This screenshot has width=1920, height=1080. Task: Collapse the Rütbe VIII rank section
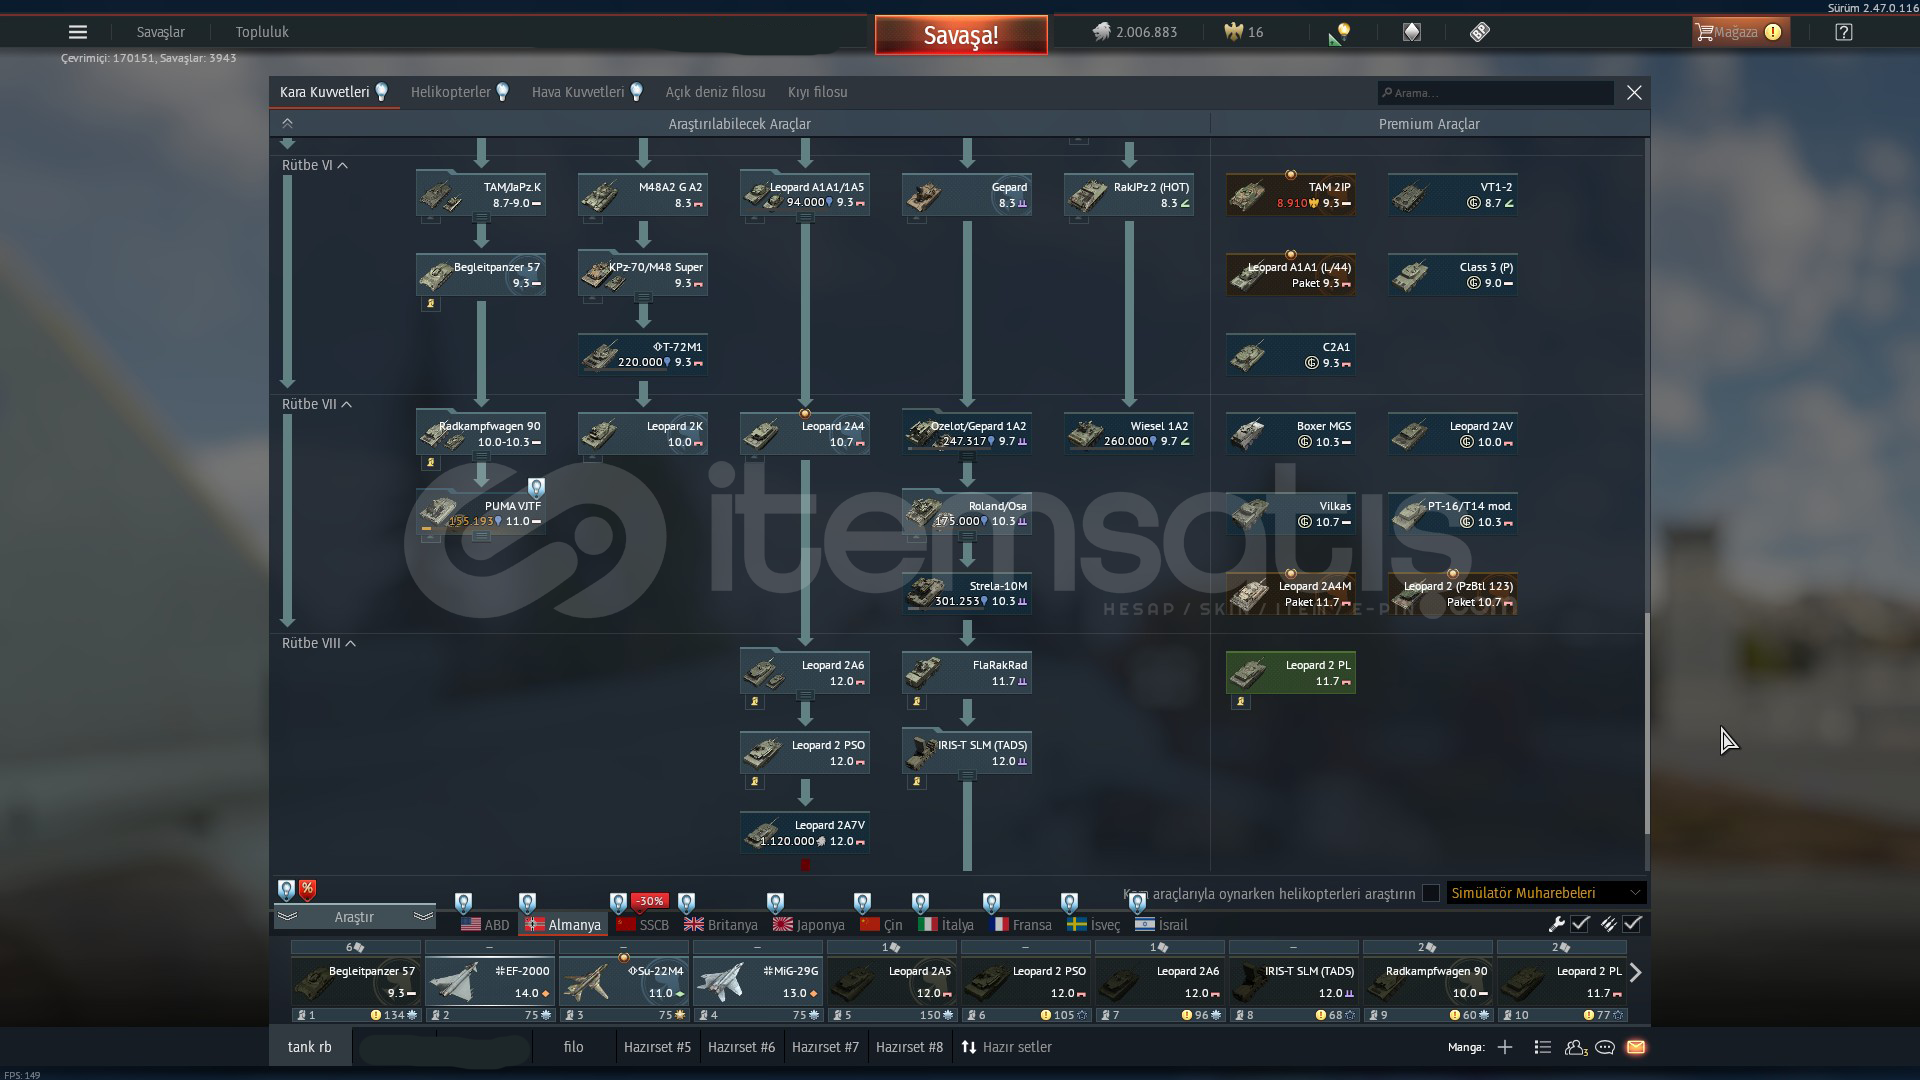point(319,643)
